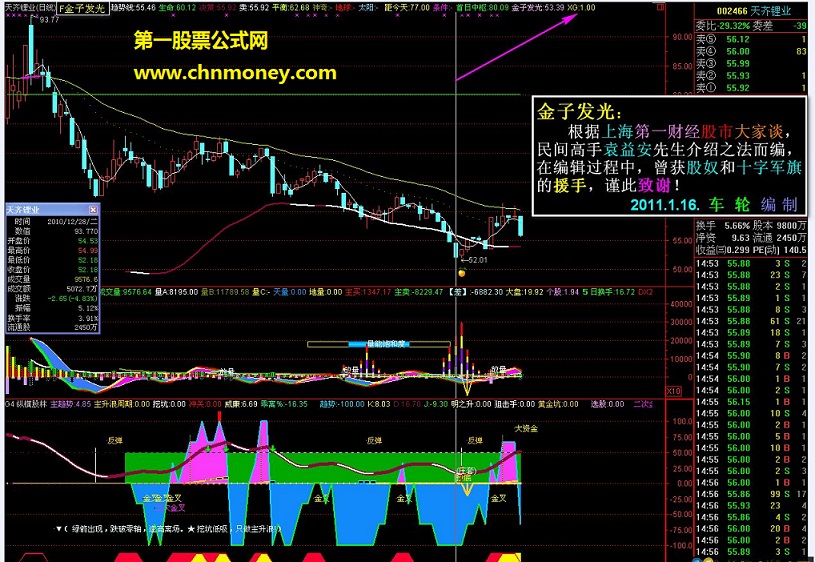Close the 天齐锂业 data info popup
815x562 pixels.
point(93,210)
